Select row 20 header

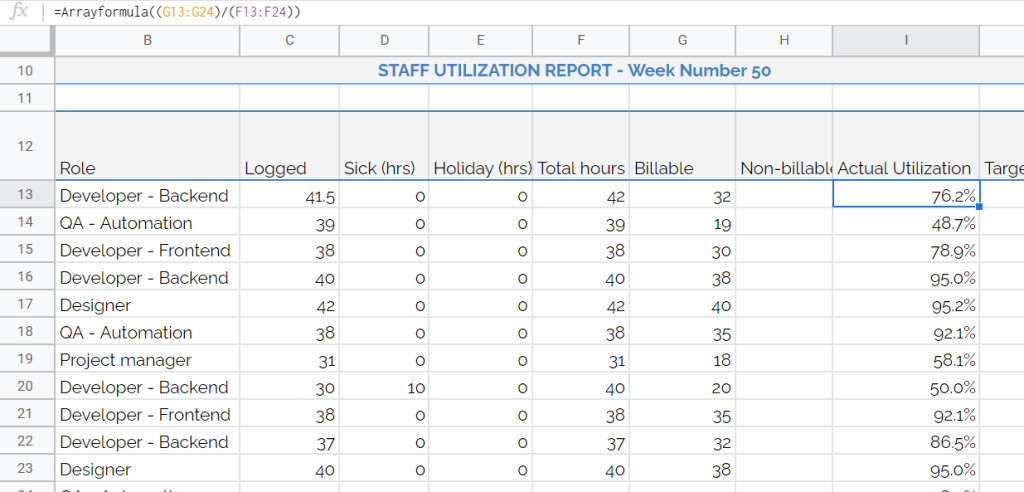pos(25,387)
